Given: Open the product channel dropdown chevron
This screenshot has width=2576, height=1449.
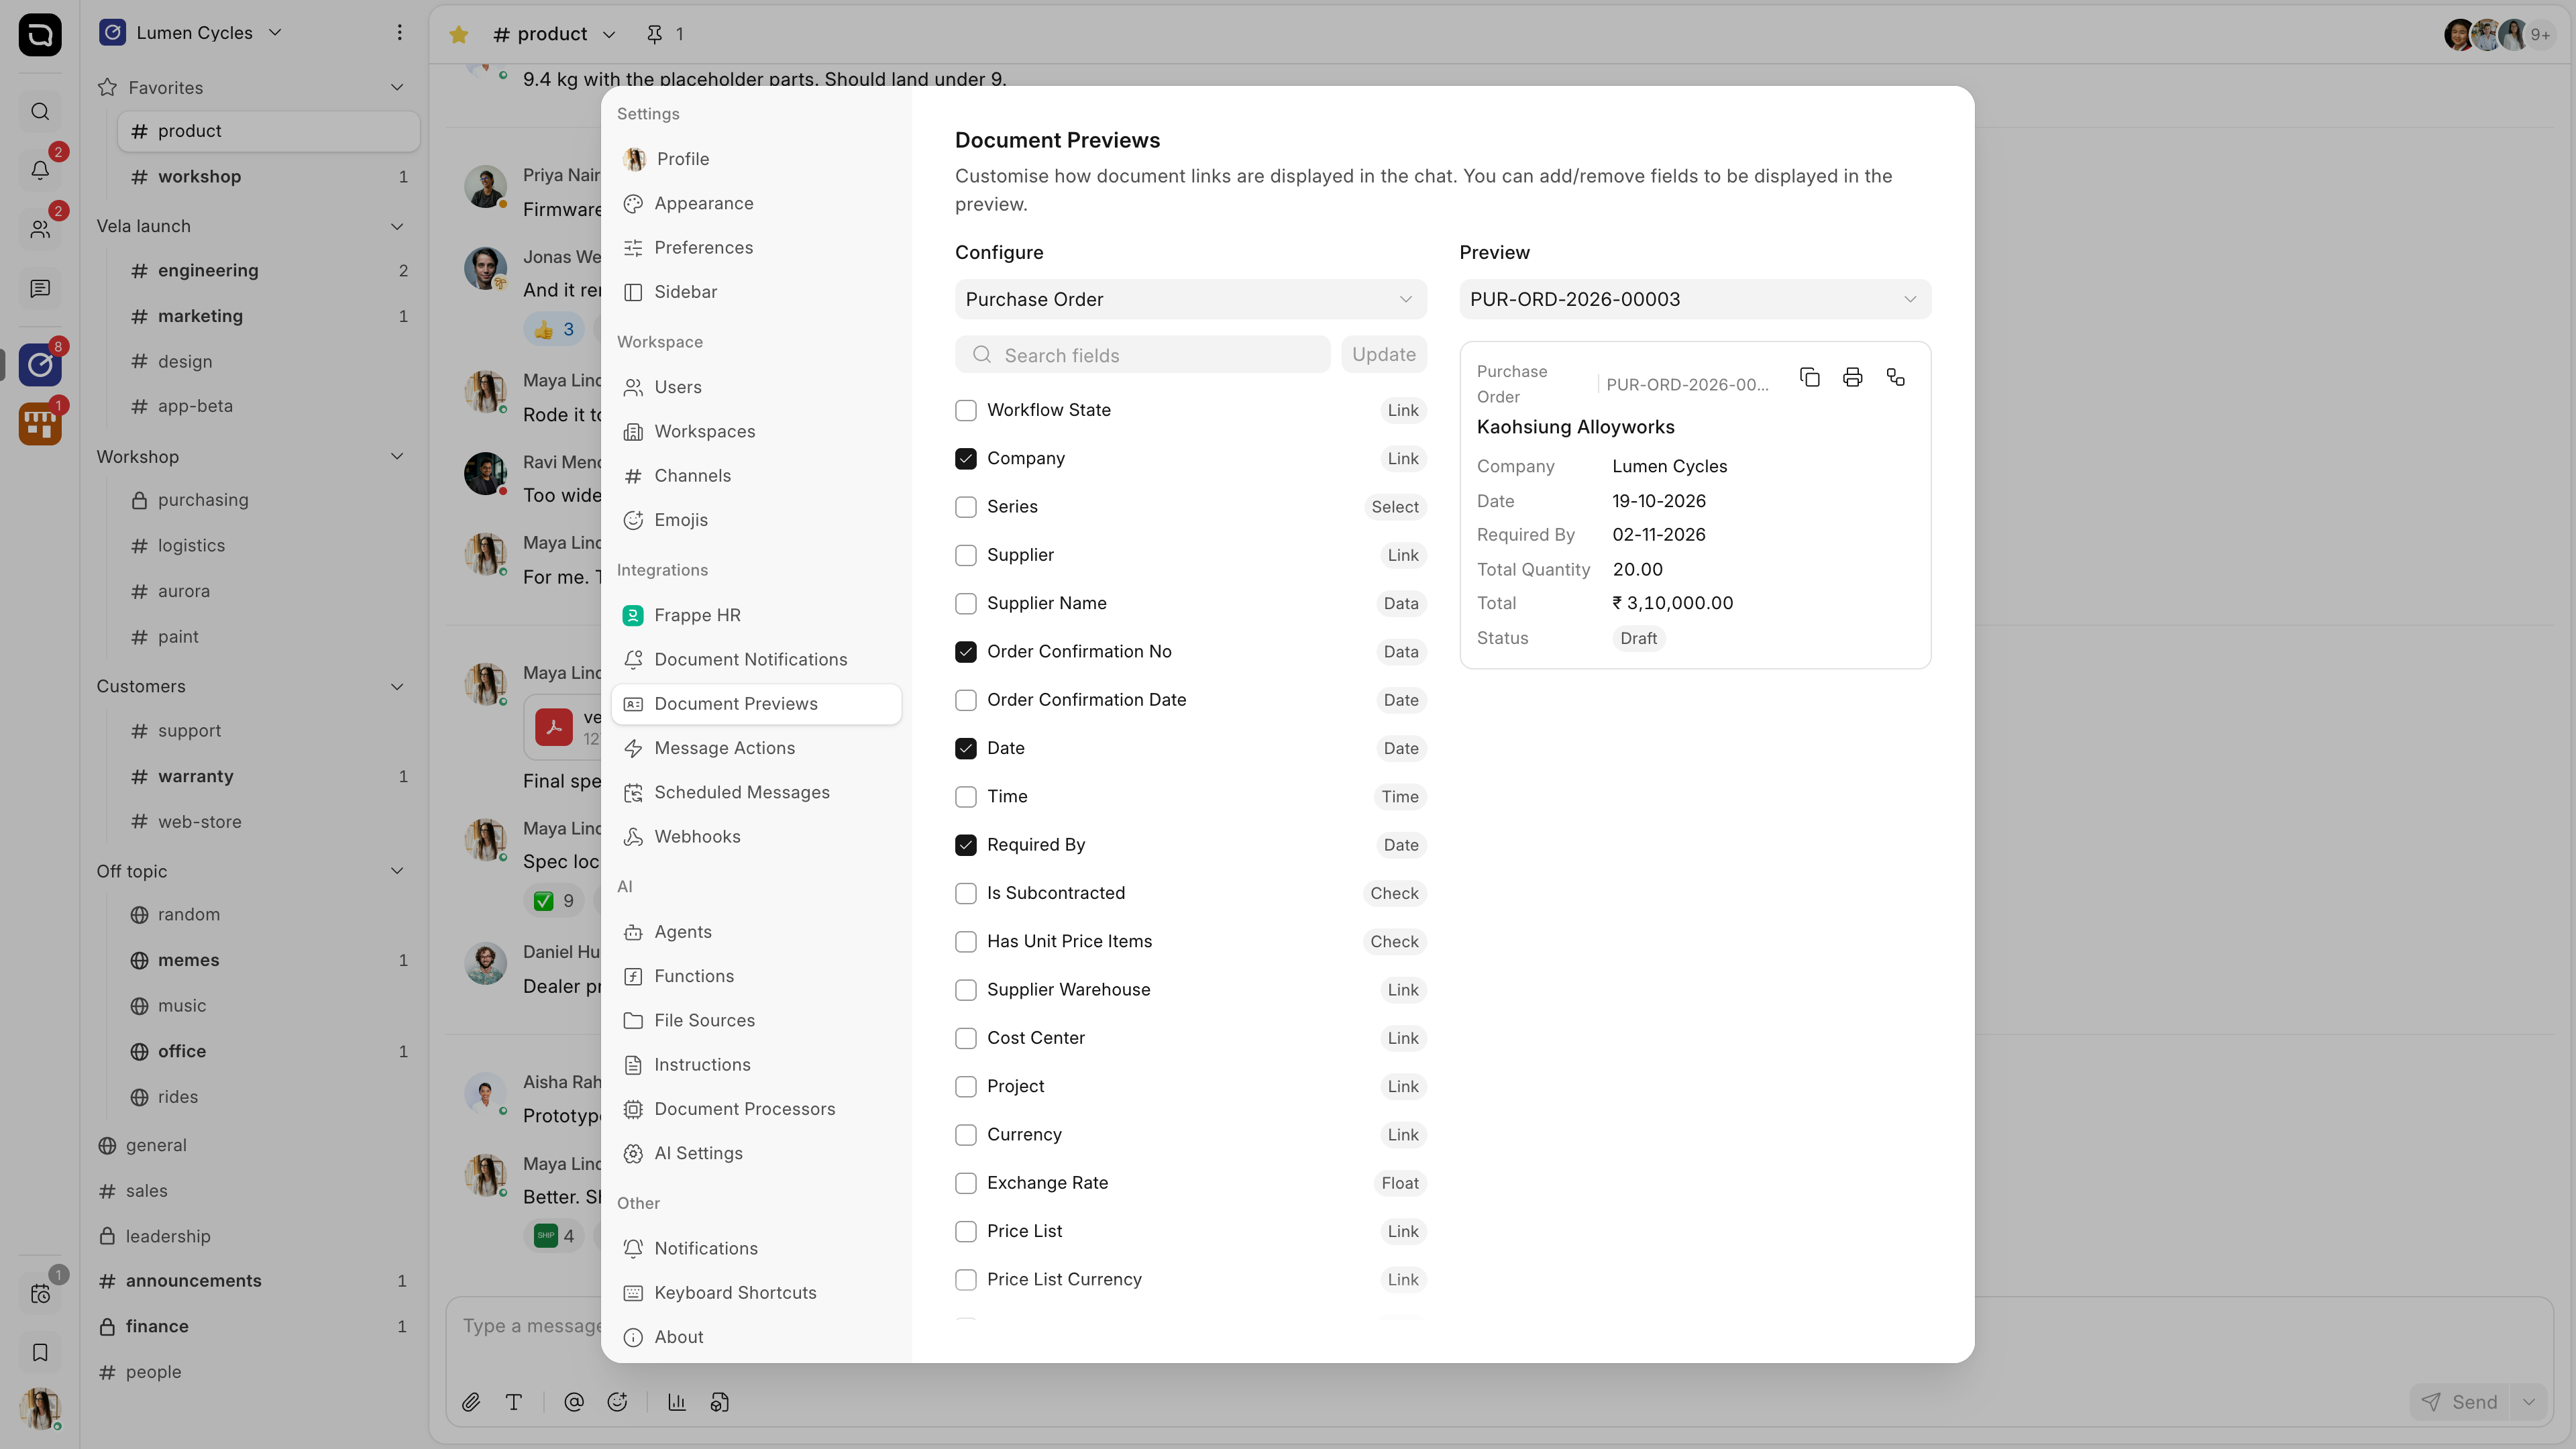Looking at the screenshot, I should (x=609, y=34).
